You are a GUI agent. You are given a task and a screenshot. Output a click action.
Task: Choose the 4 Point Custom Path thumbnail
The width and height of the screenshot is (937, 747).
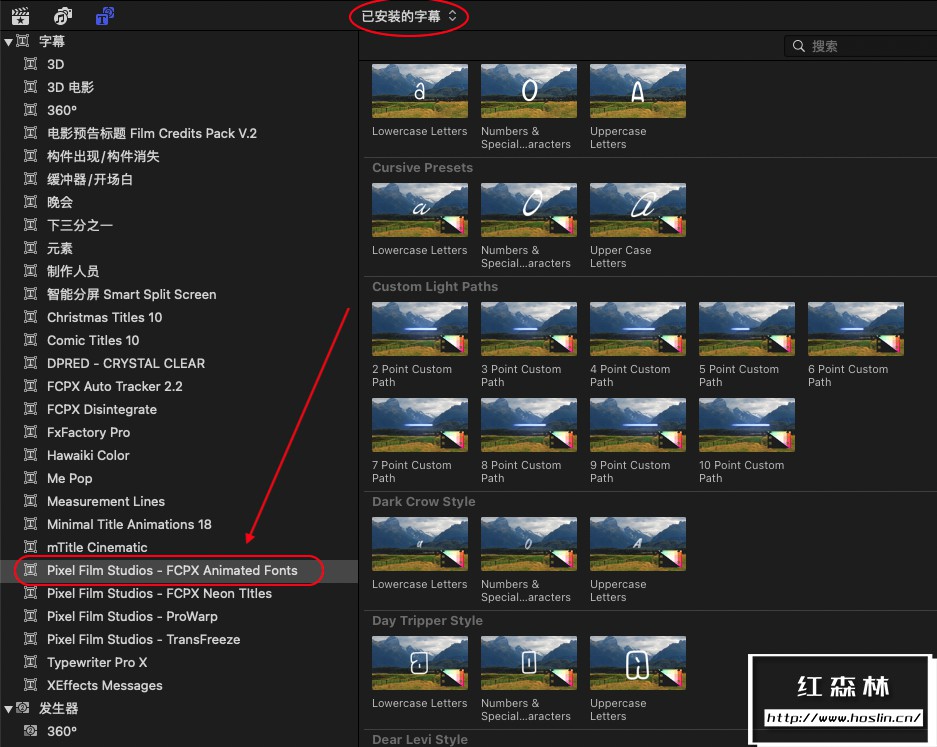[638, 329]
